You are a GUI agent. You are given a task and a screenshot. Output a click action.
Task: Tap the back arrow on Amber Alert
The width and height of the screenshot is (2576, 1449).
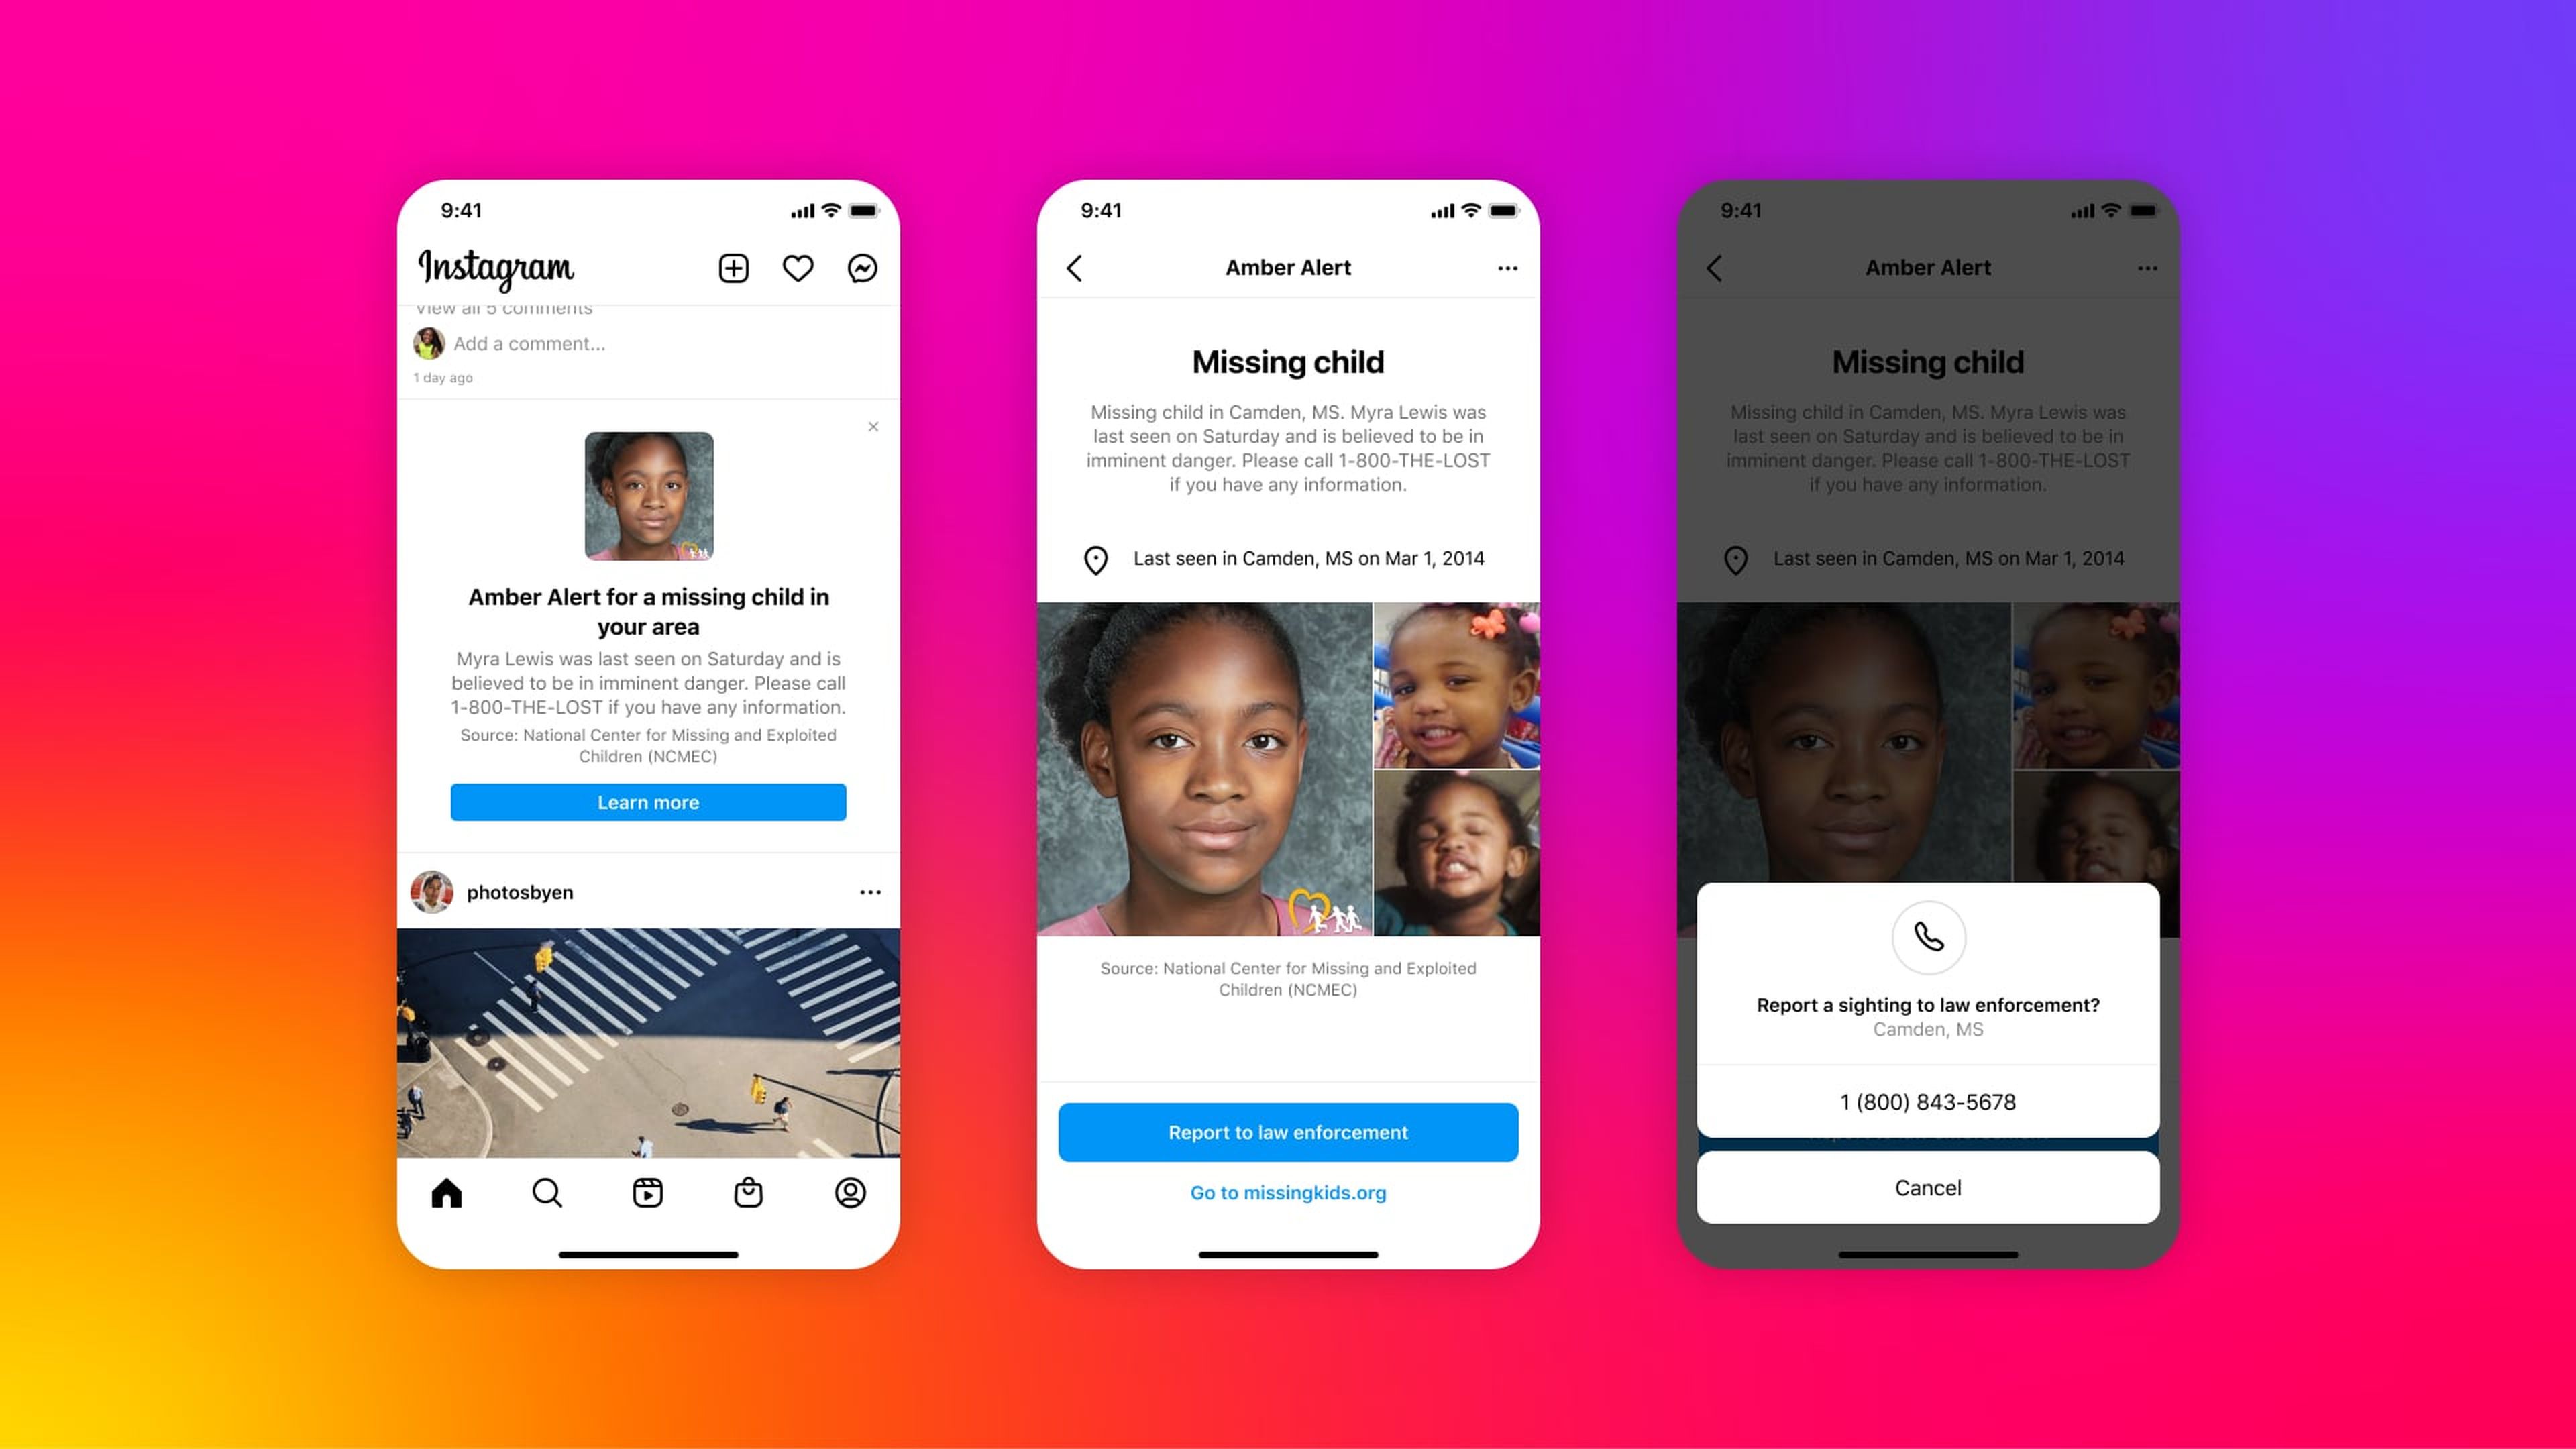tap(1076, 267)
